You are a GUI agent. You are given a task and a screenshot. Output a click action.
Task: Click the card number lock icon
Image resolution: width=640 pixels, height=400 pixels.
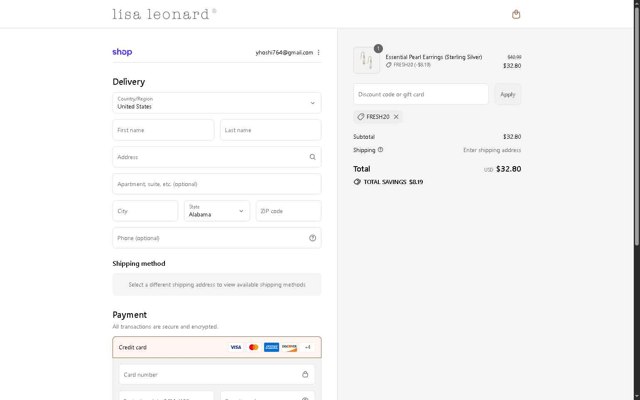[305, 374]
